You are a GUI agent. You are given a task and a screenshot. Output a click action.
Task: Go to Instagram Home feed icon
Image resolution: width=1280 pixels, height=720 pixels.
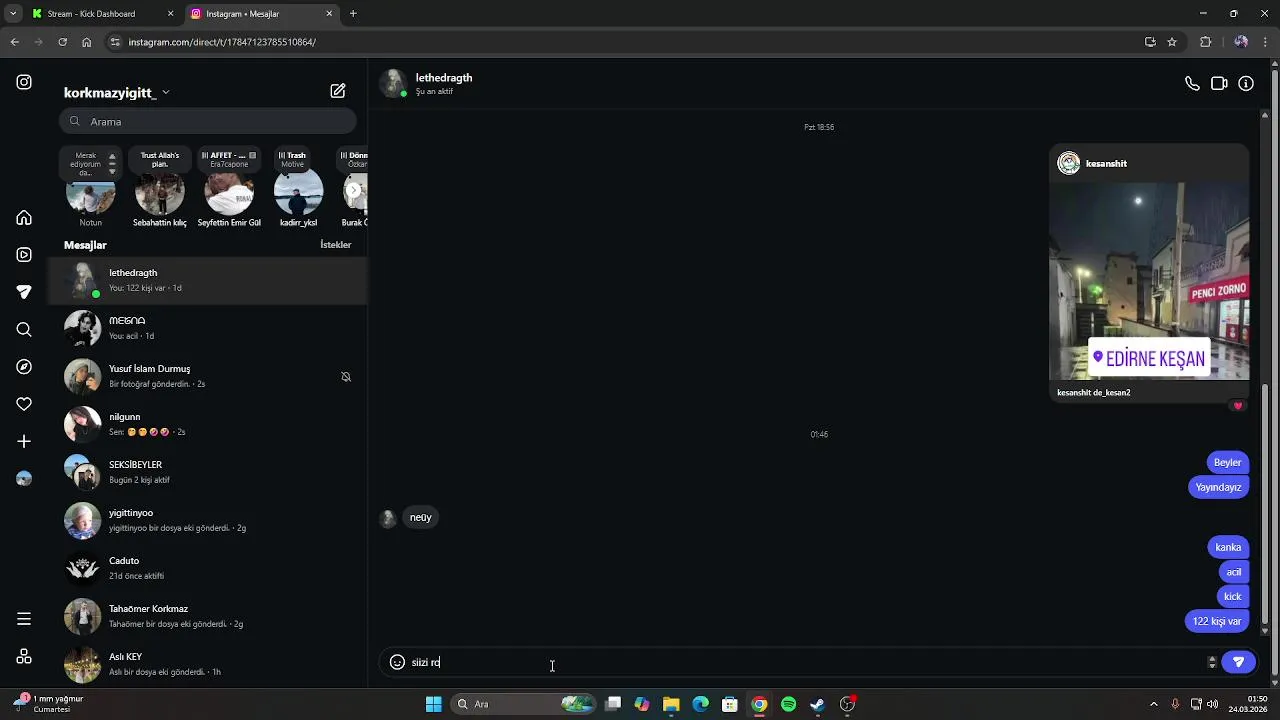[24, 218]
